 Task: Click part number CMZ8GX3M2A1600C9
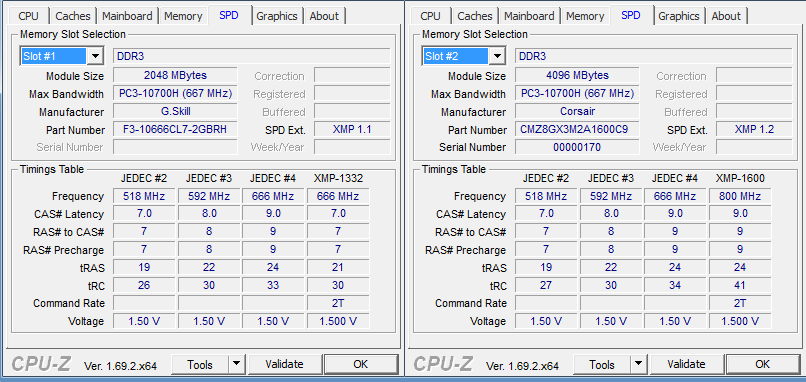pyautogui.click(x=577, y=130)
